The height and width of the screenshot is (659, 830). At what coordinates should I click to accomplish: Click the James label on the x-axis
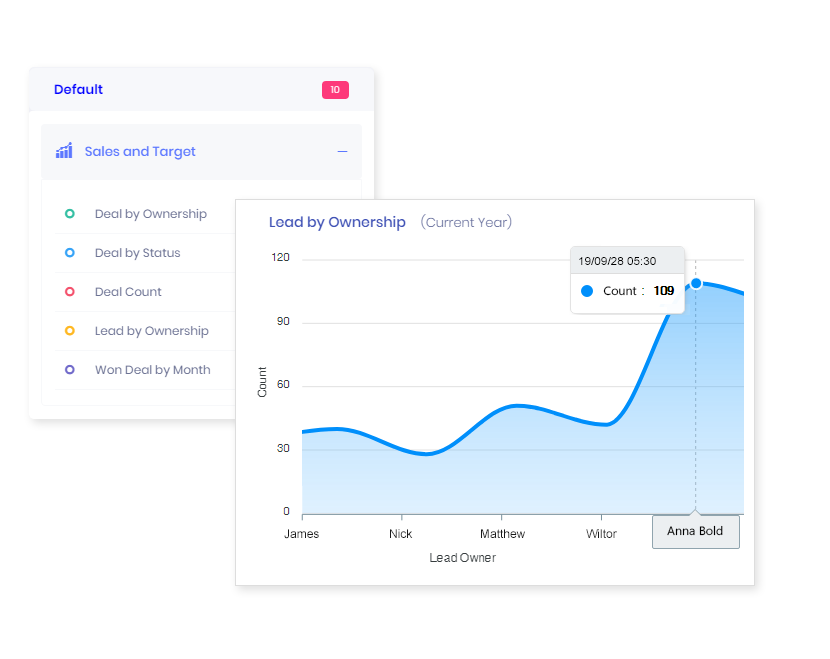point(301,533)
